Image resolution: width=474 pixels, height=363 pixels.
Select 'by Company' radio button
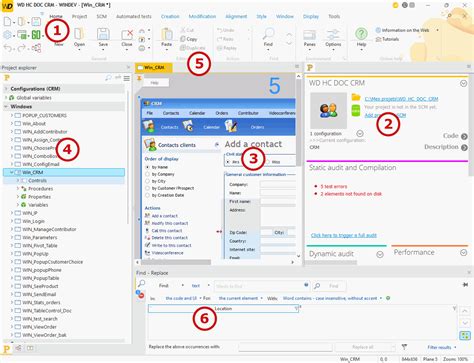point(147,174)
